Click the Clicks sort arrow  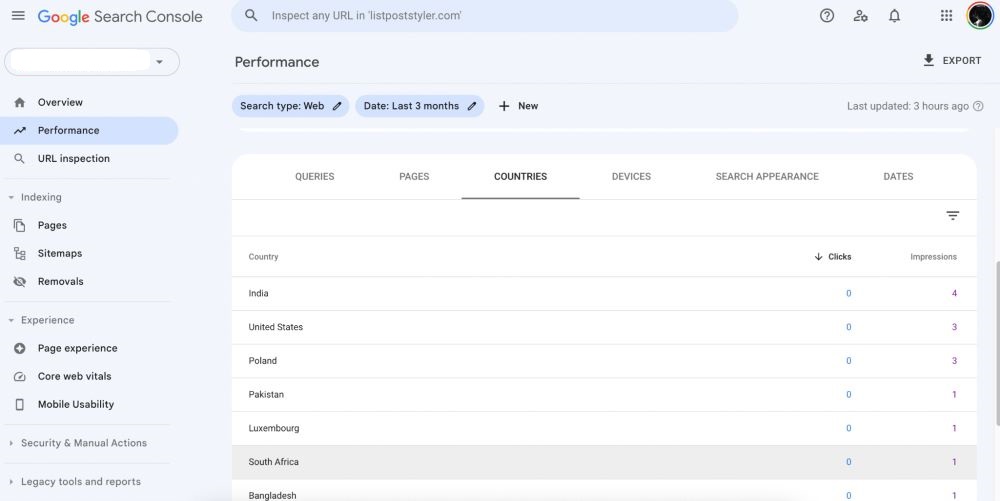818,256
